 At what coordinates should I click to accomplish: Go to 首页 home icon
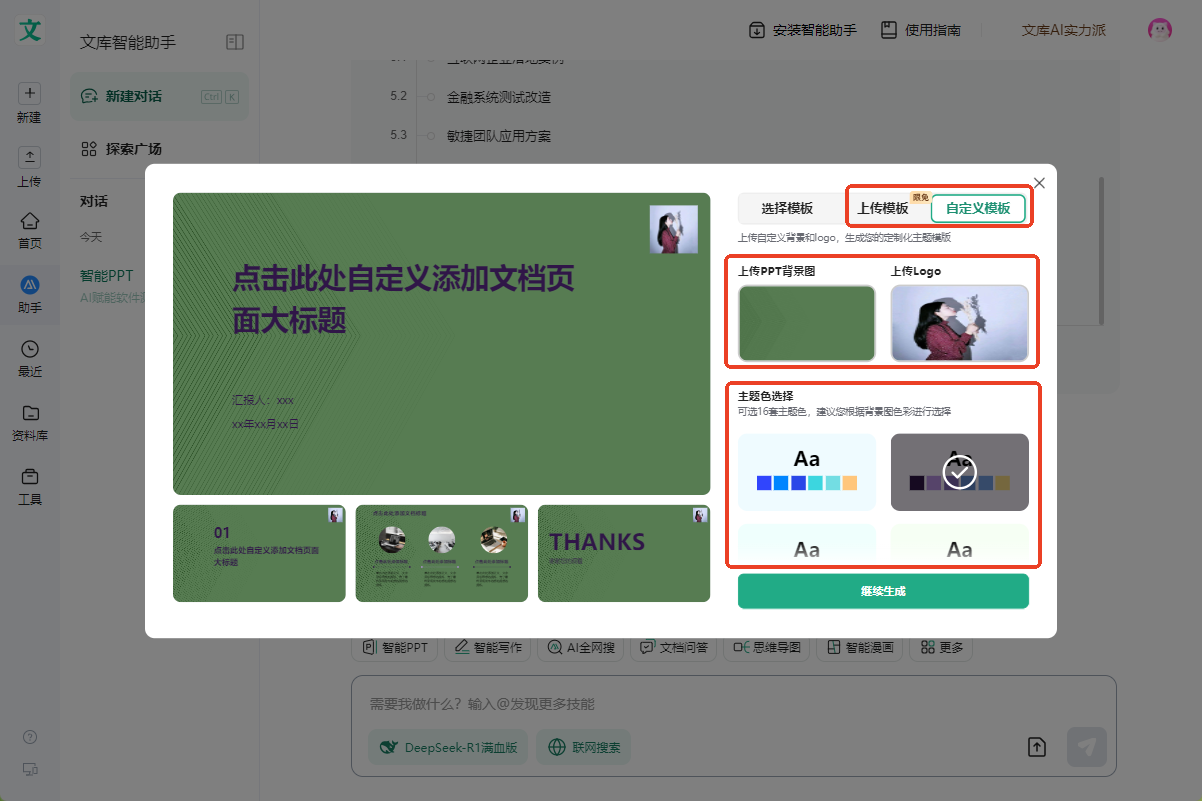[30, 220]
